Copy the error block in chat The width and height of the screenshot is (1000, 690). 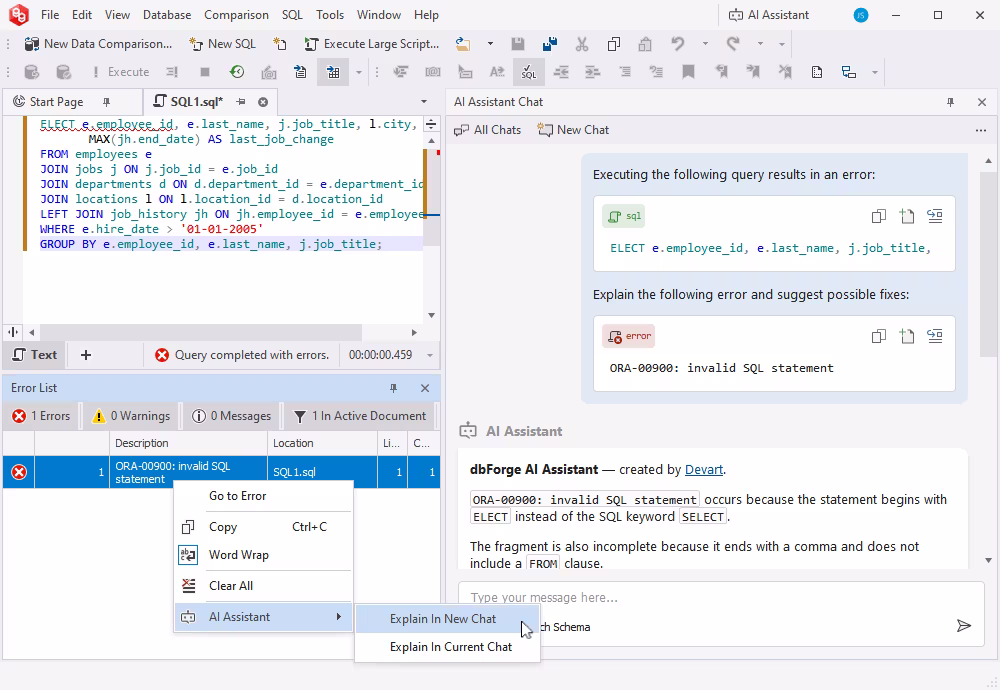tap(879, 336)
